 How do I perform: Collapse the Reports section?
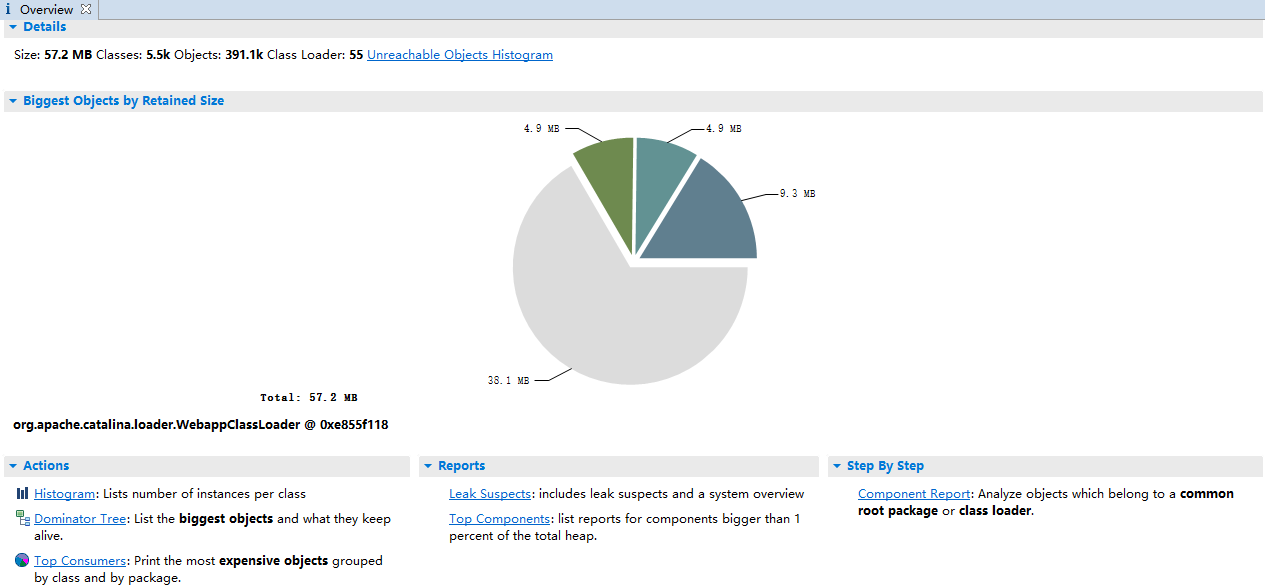427,466
